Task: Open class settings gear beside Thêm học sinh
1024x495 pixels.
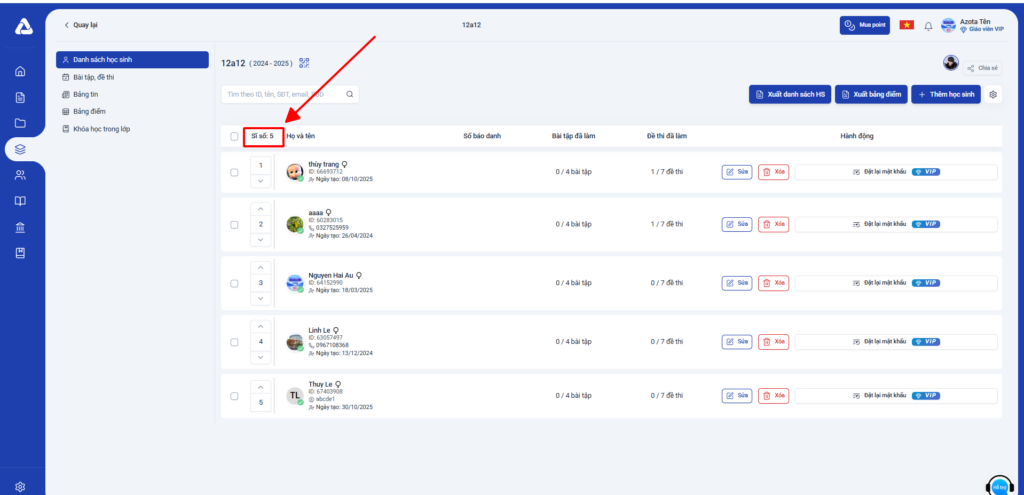Action: tap(993, 94)
